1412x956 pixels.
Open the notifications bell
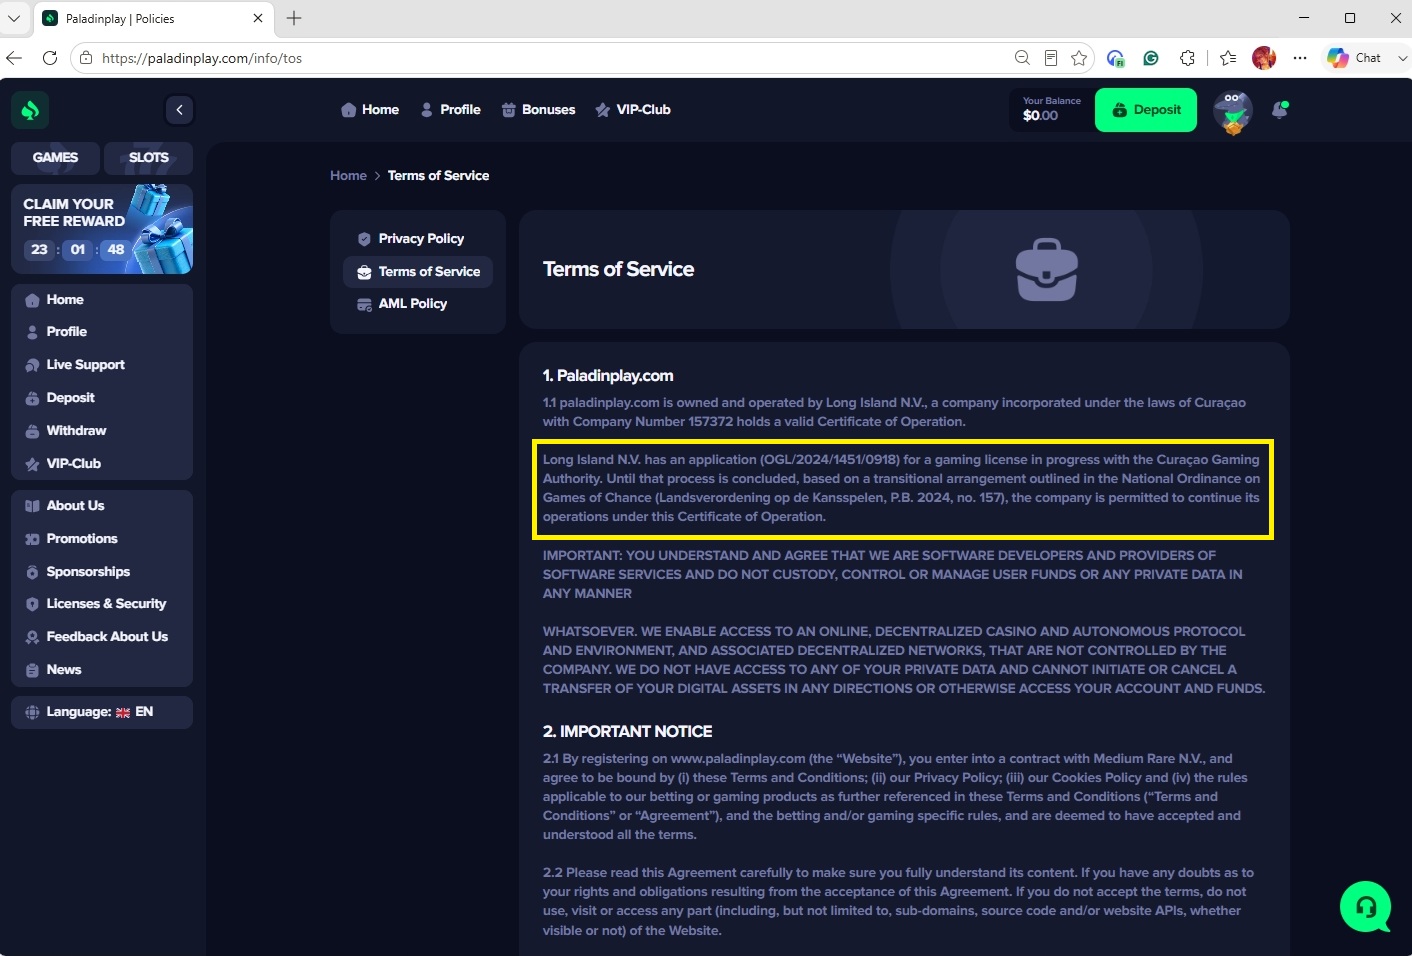(x=1280, y=110)
